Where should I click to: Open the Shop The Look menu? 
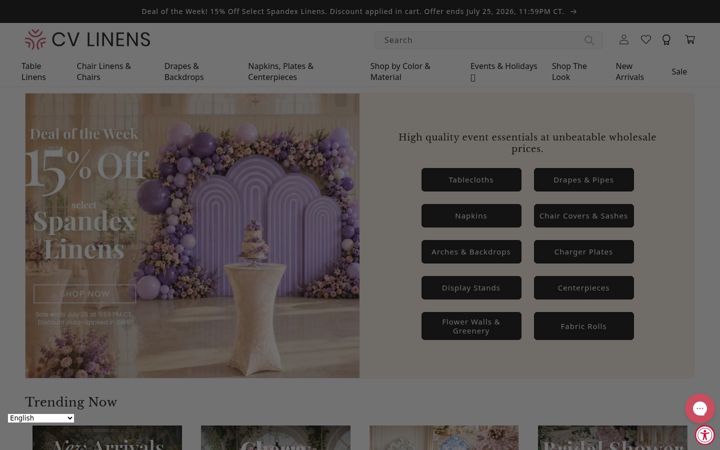tap(569, 72)
